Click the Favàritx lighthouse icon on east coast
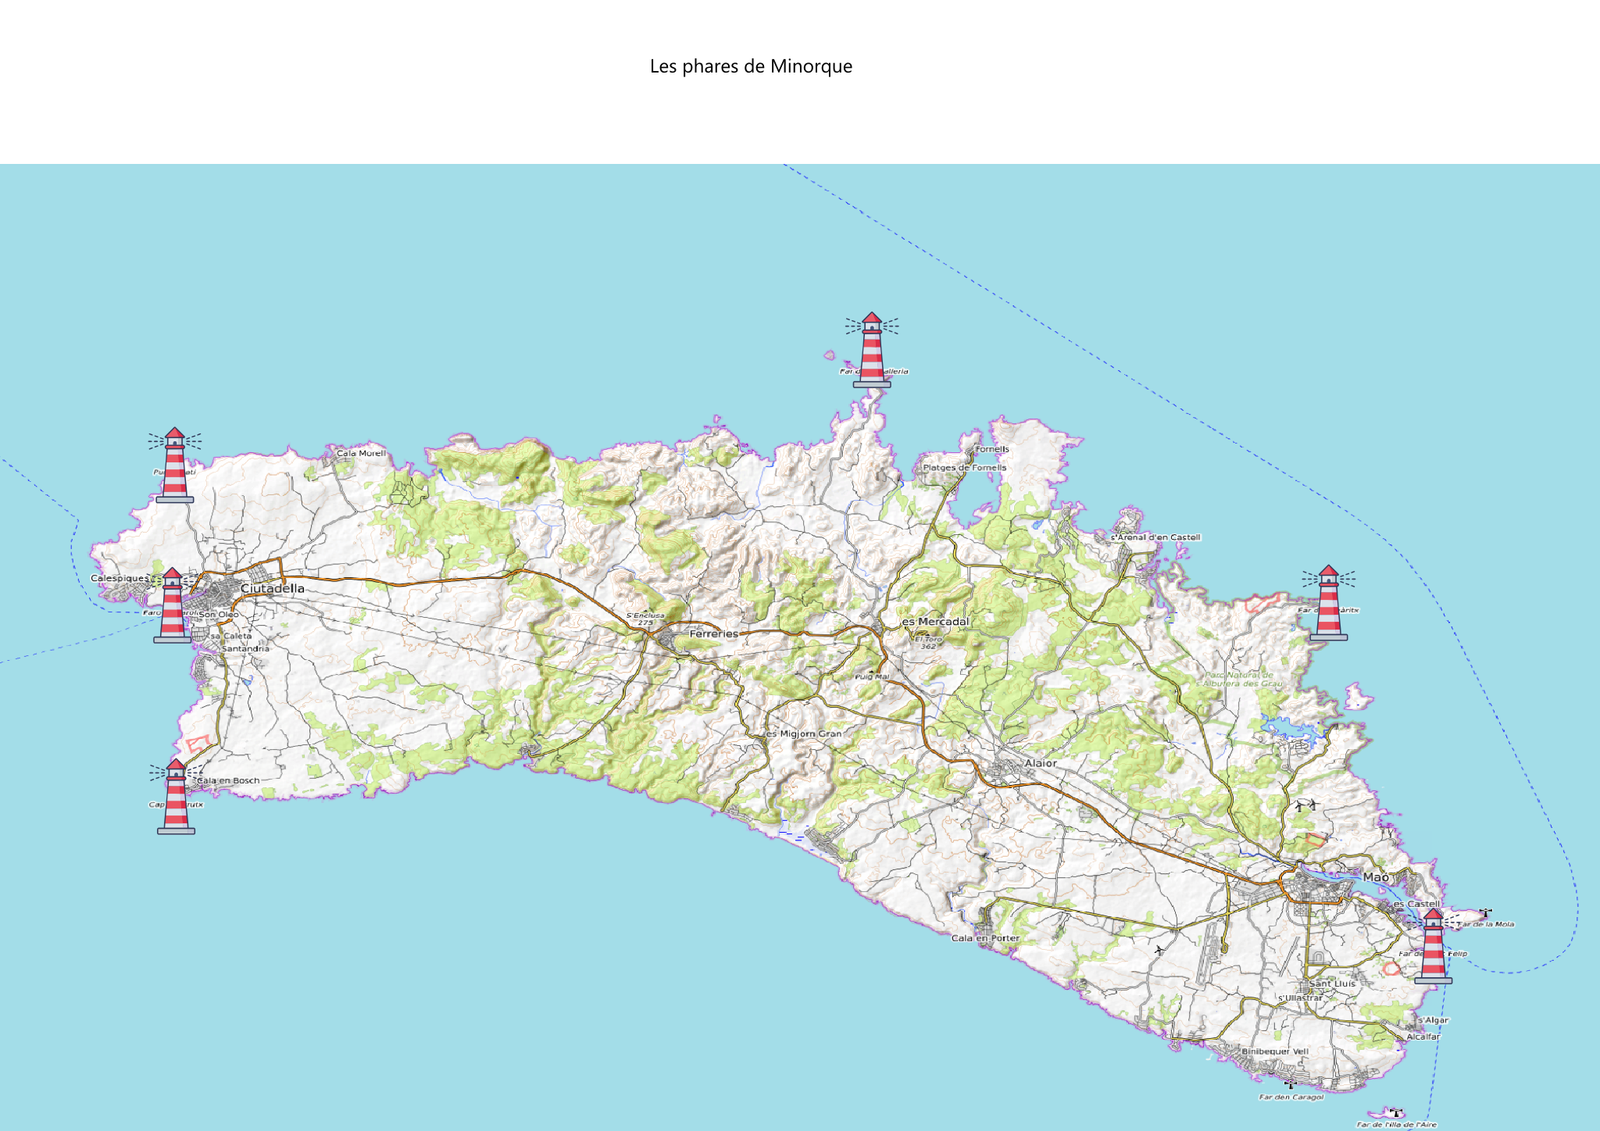Viewport: 1600px width, 1131px height. [1328, 603]
